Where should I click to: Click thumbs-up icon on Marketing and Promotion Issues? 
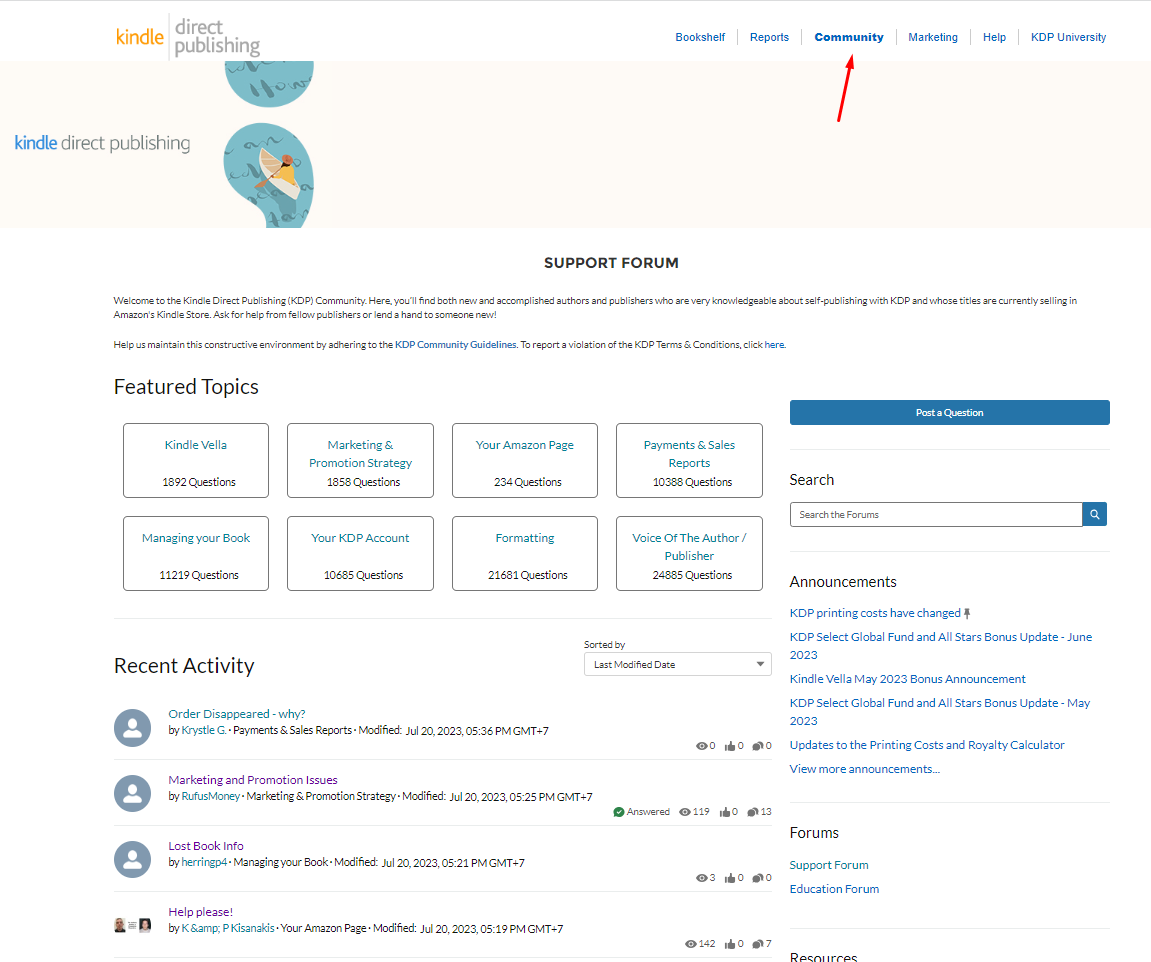[725, 812]
